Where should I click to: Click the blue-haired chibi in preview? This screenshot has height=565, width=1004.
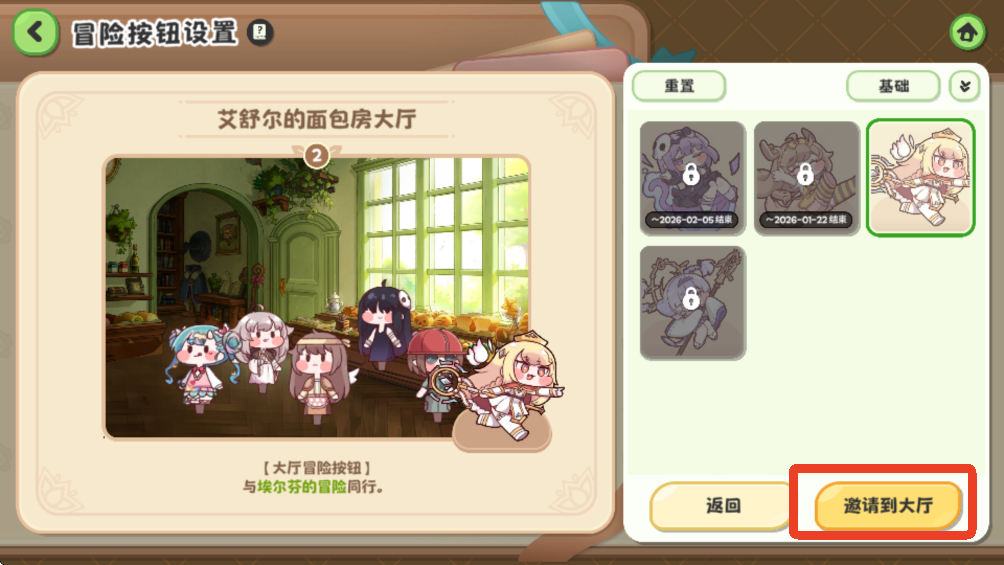[x=198, y=367]
